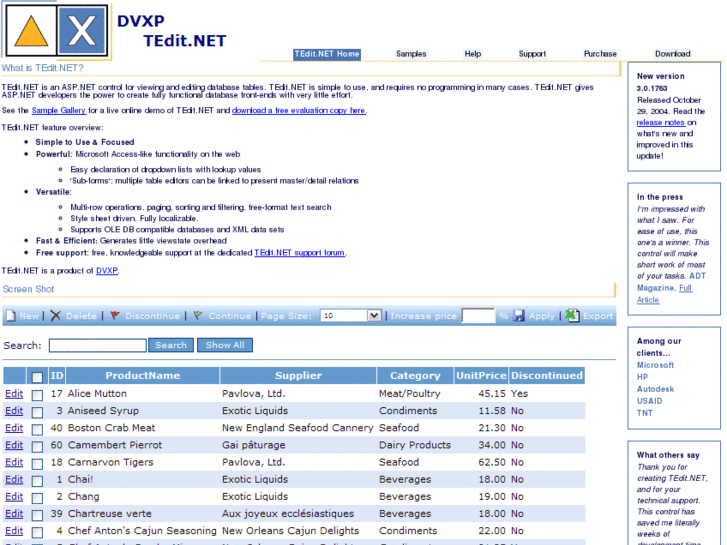
Task: Check the Aniseed Syrup row checkbox
Action: pos(37,412)
